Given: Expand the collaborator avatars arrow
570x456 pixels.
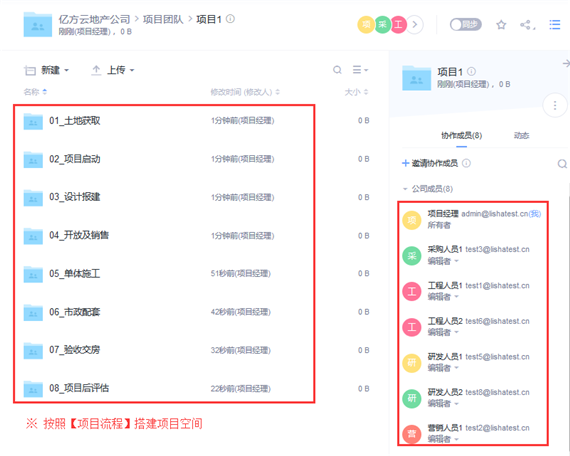Looking at the screenshot, I should point(415,25).
